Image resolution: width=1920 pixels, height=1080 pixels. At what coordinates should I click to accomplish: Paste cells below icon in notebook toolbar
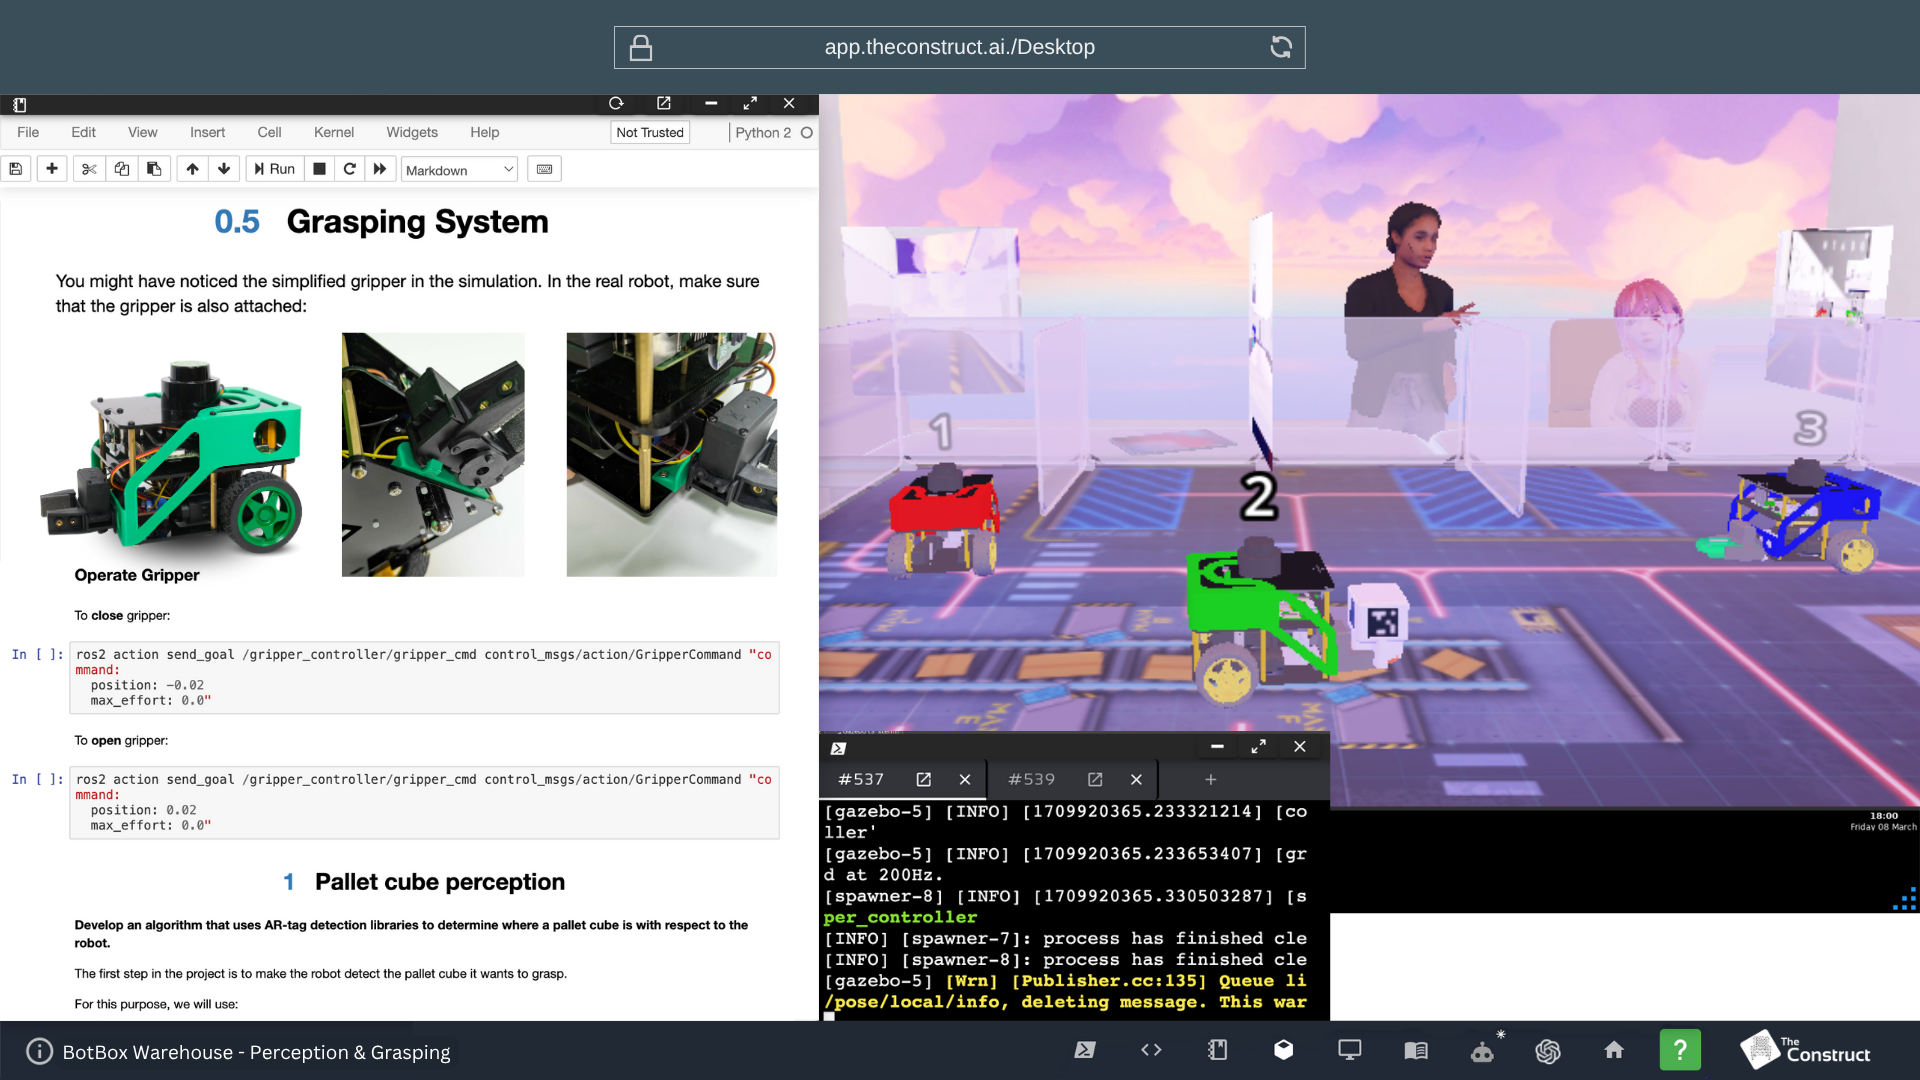coord(154,169)
